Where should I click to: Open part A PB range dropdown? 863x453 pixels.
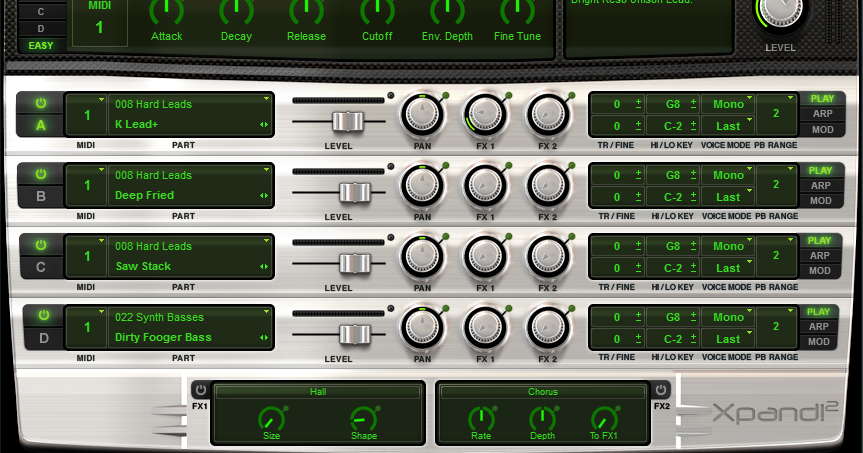[776, 114]
